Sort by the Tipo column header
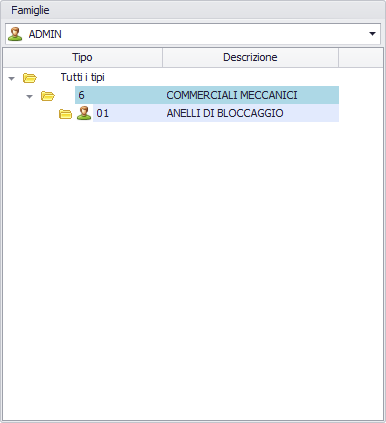 (82, 57)
